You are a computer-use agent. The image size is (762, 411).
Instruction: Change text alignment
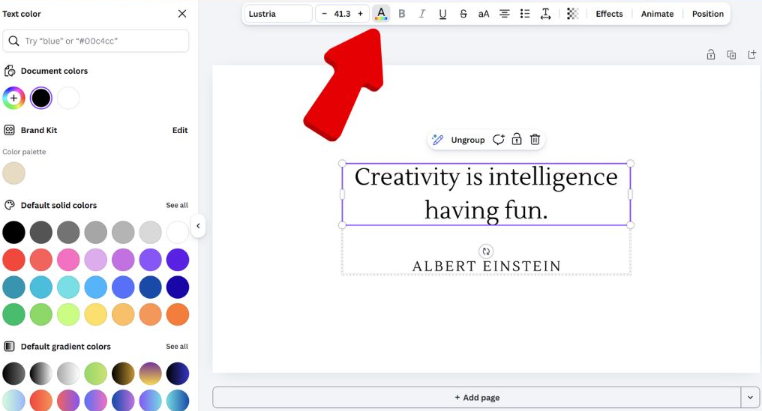coord(504,14)
